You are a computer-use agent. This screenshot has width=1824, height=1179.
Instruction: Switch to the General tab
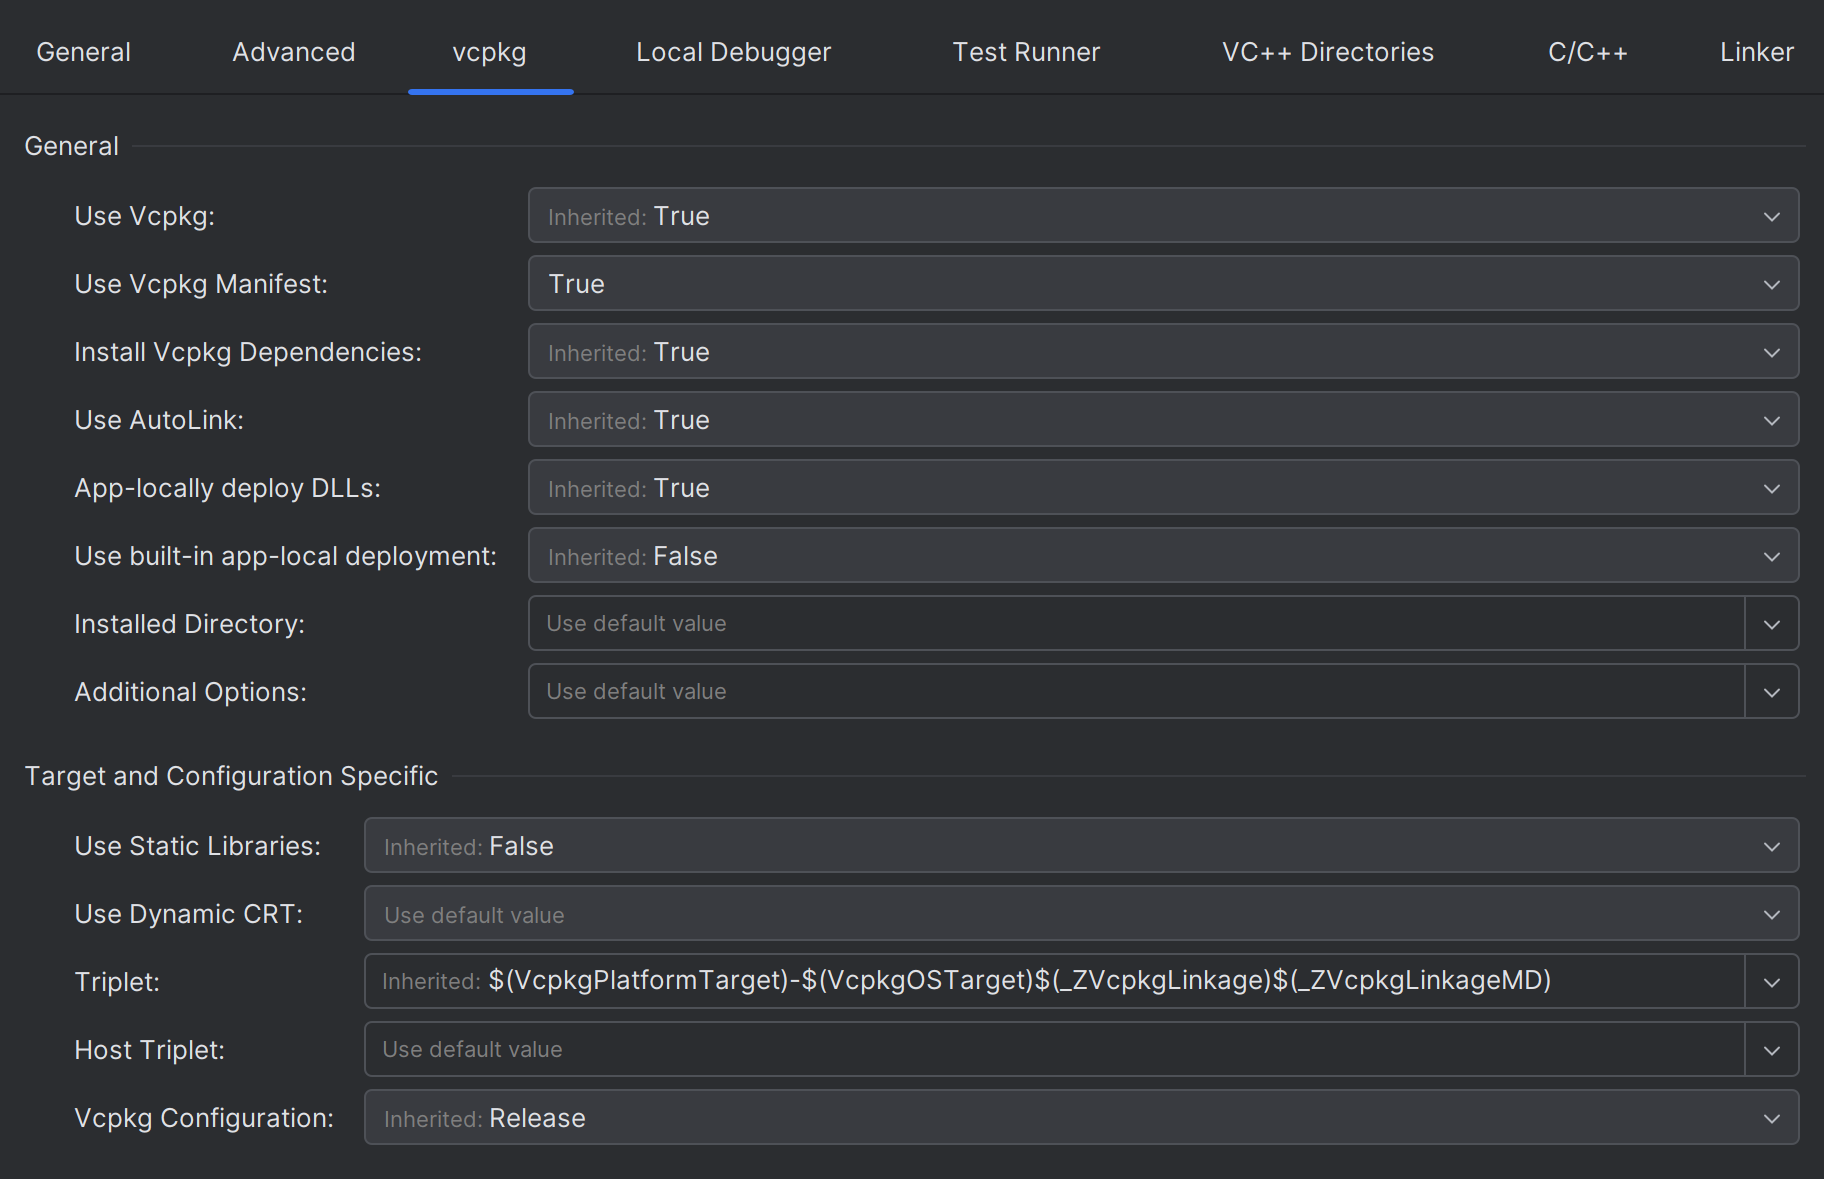click(84, 52)
